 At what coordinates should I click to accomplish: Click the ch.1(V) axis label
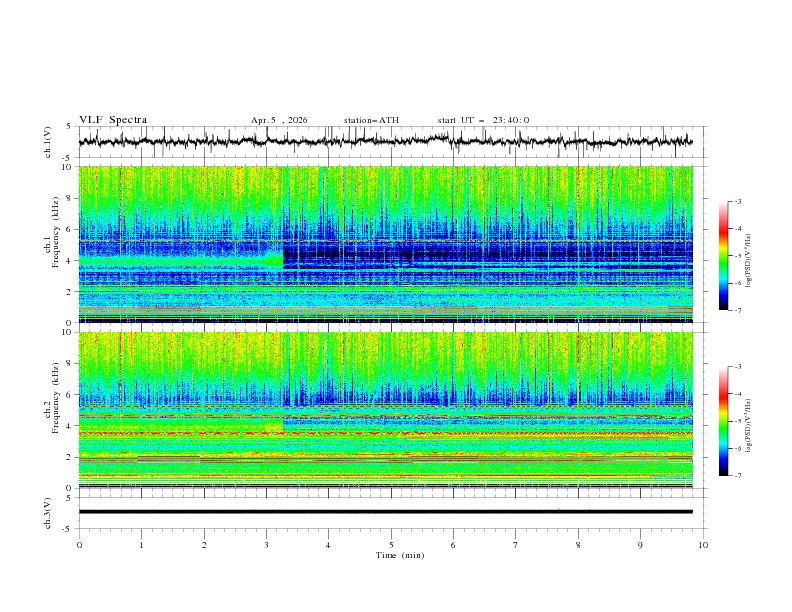point(48,142)
